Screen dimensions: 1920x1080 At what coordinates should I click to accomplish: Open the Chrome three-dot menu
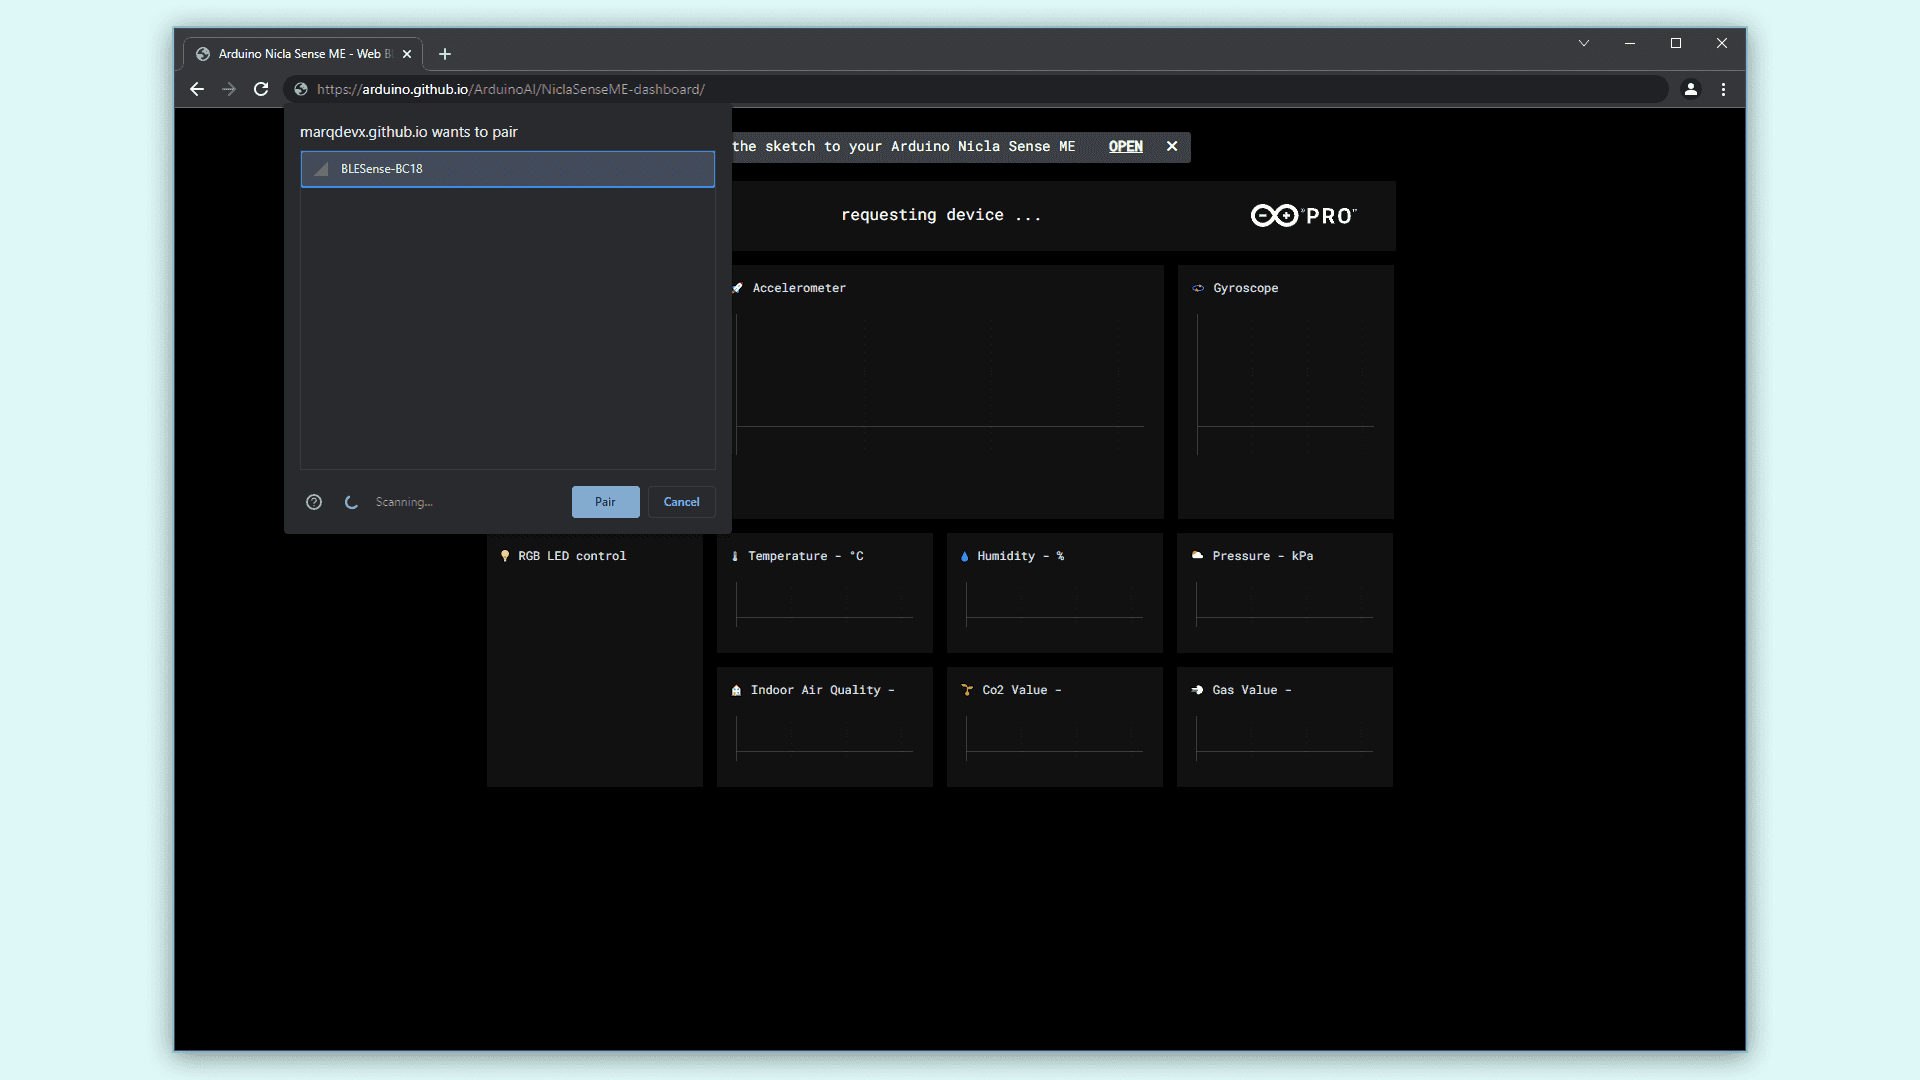click(x=1723, y=89)
